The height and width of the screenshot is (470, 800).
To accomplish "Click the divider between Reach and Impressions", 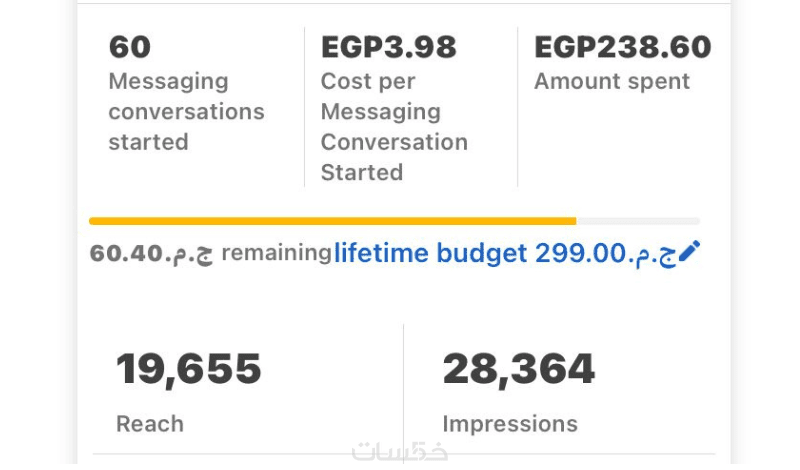I will [x=404, y=390].
